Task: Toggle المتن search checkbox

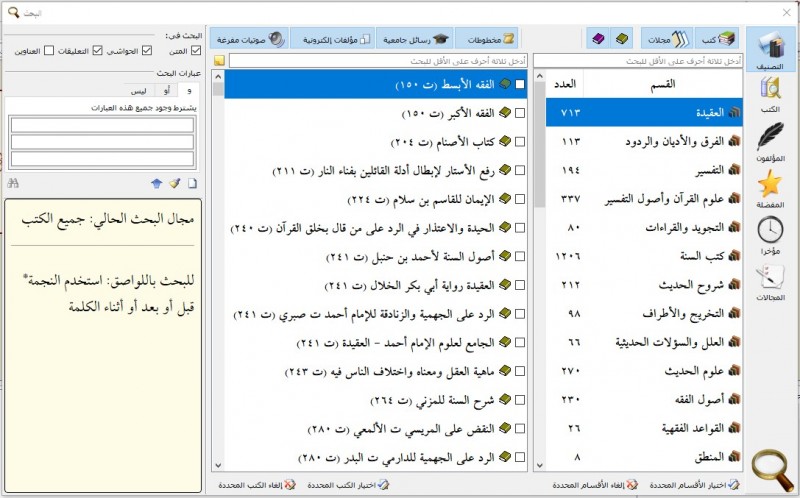Action: pos(196,51)
